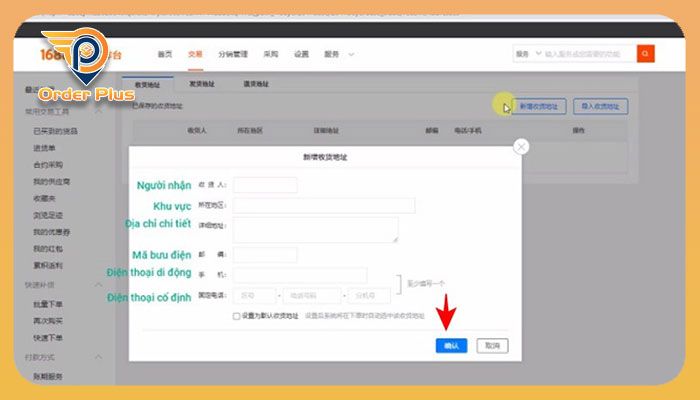Image resolution: width=700 pixels, height=400 pixels.
Task: Collapse the 打款方式 sidebar section
Action: [99, 357]
